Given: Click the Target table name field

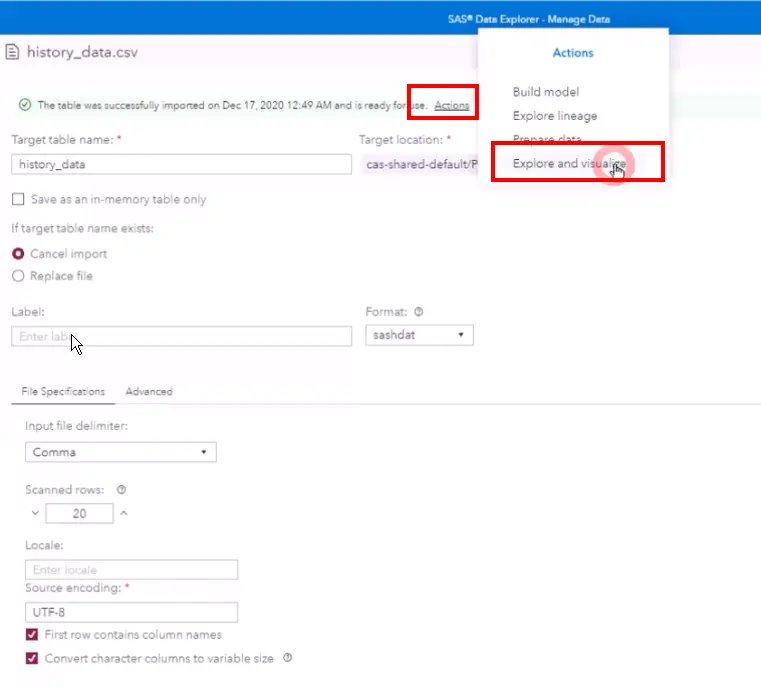Looking at the screenshot, I should (x=180, y=165).
